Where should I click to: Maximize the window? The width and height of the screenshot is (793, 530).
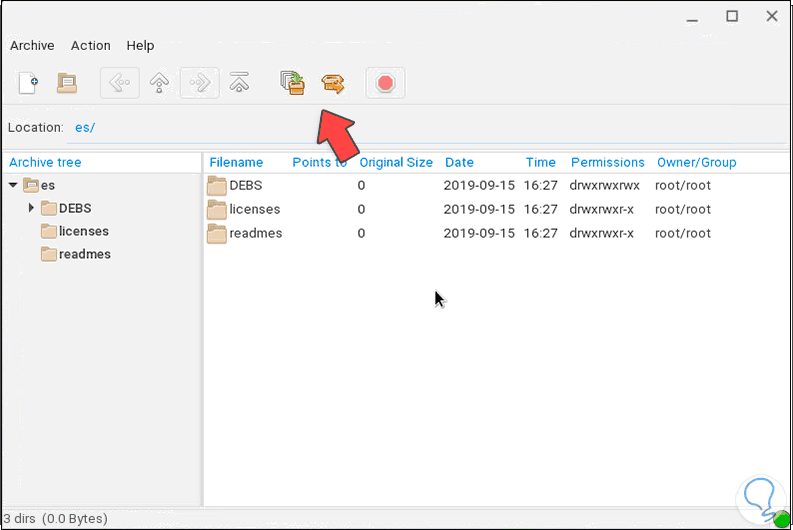(732, 16)
